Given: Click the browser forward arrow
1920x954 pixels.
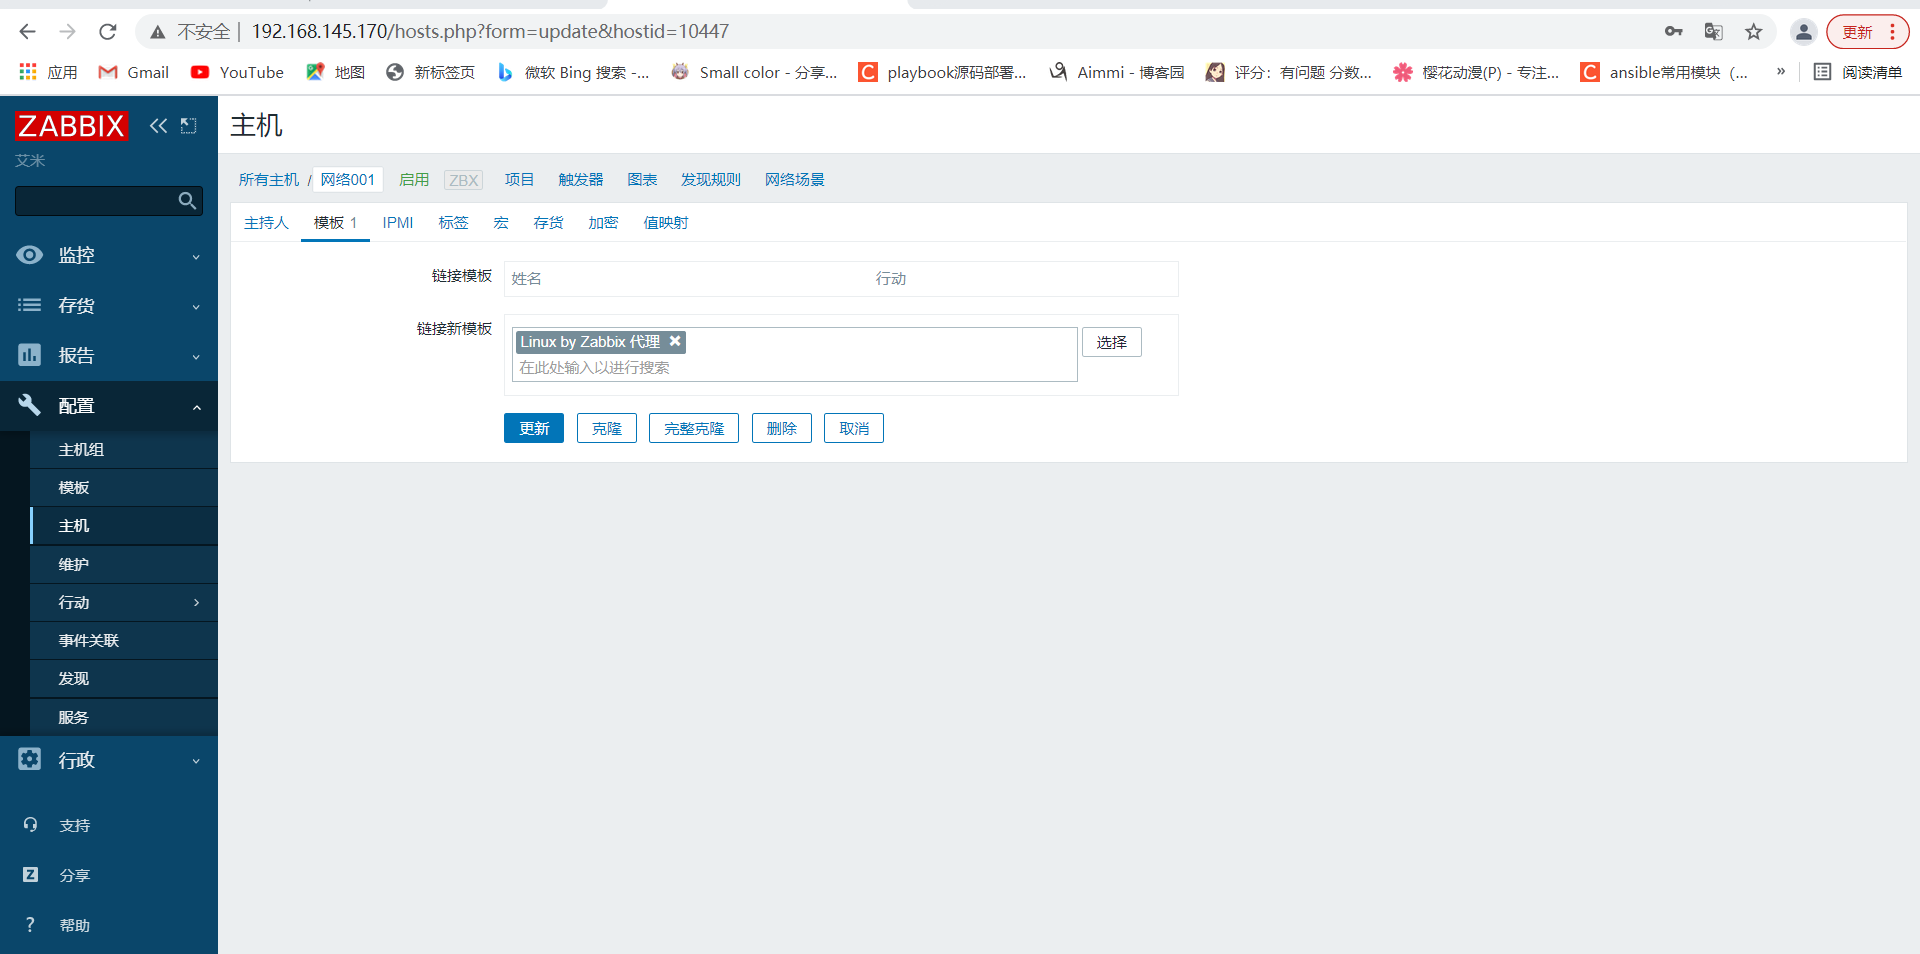Looking at the screenshot, I should pos(67,32).
